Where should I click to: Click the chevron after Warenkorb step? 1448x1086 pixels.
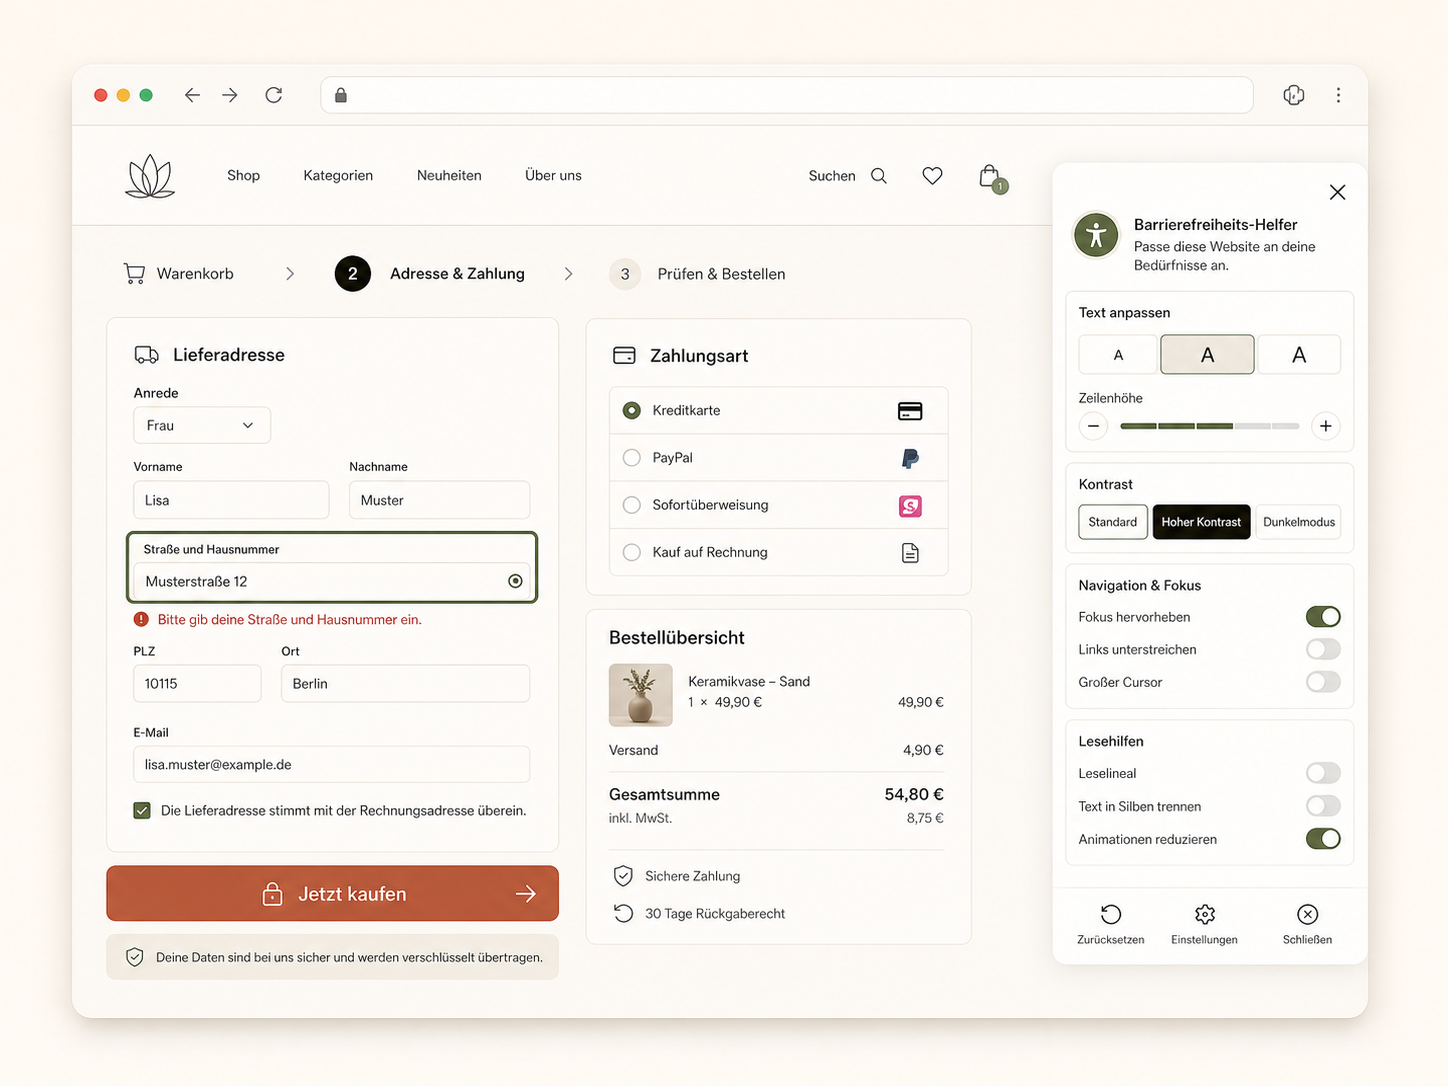(x=290, y=273)
